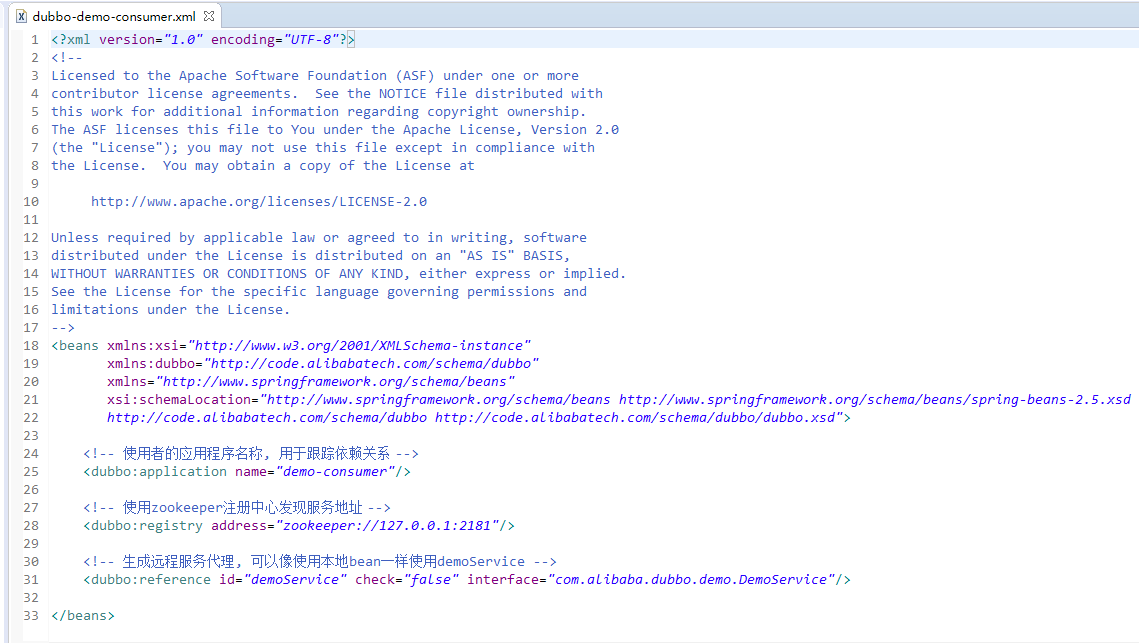Click the "demo-consumer" name value
The image size is (1140, 644).
pyautogui.click(x=335, y=471)
